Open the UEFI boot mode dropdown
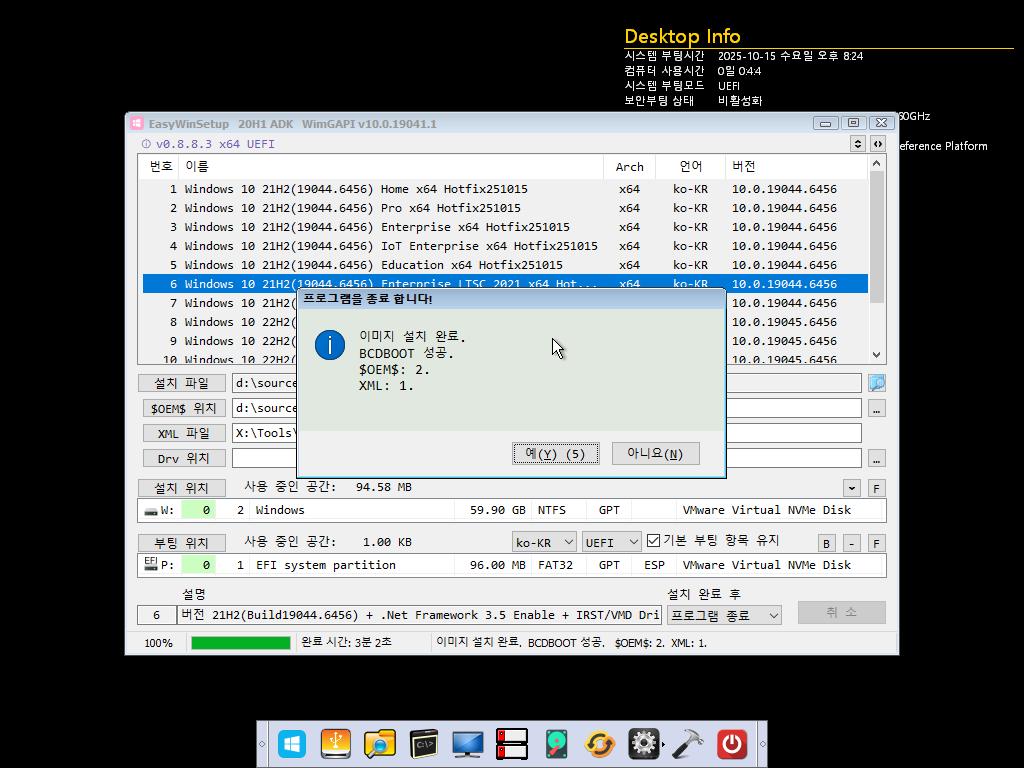Viewport: 1024px width, 768px height. 611,542
